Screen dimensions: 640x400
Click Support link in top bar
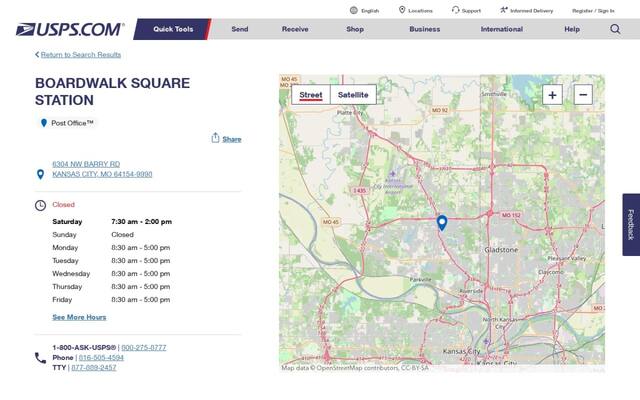click(x=471, y=11)
